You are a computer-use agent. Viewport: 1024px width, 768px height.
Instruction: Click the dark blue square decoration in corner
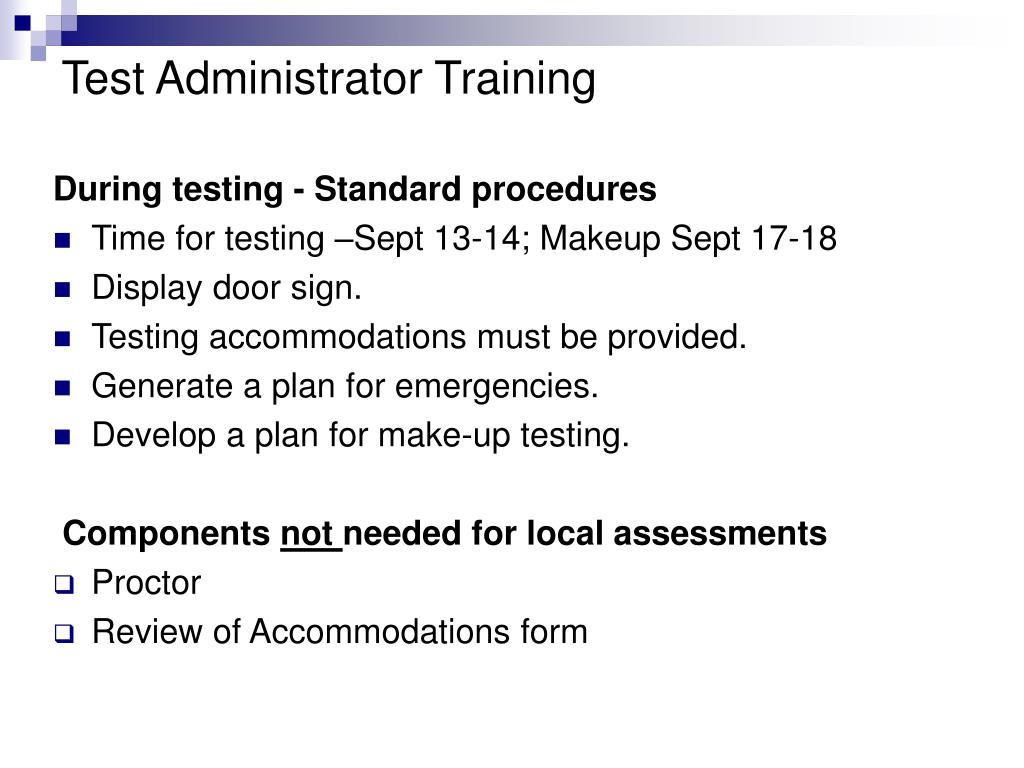(23, 24)
